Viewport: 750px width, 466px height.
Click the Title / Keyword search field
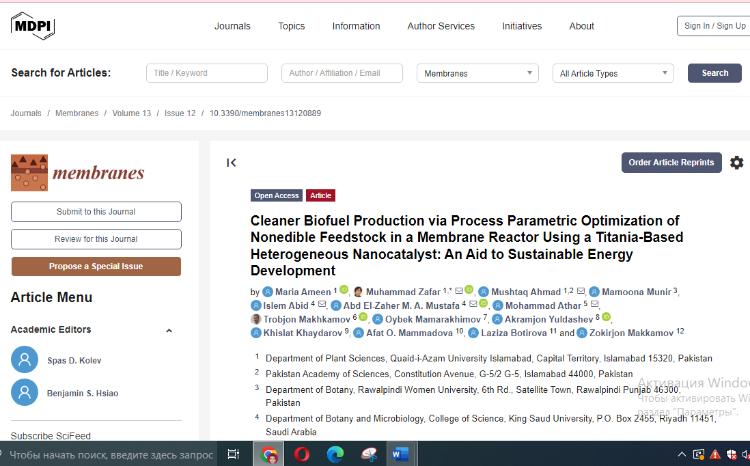point(207,73)
